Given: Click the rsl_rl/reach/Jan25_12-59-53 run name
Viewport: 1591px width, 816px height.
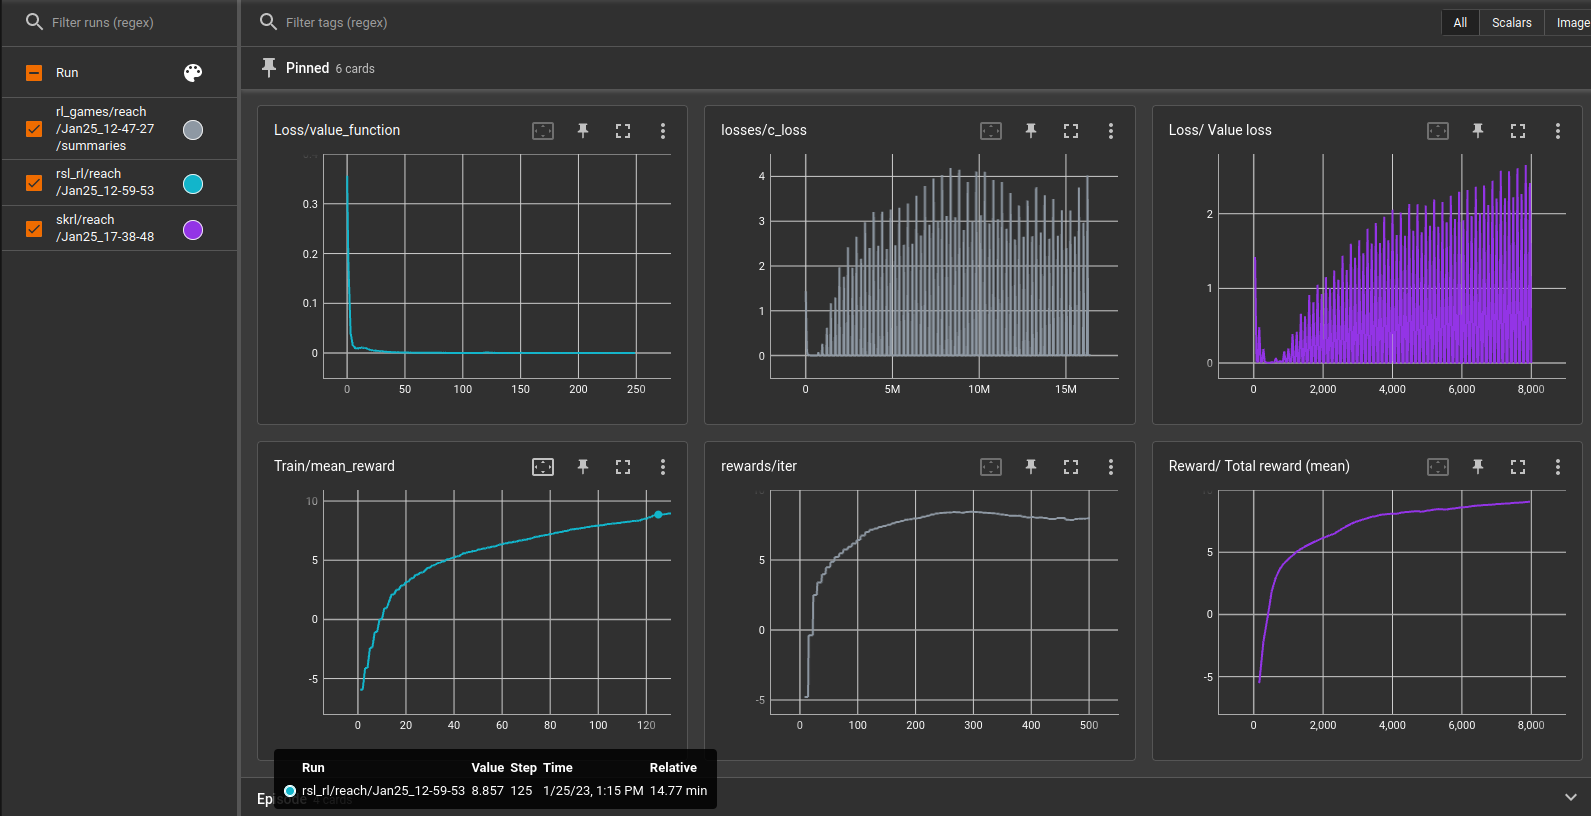Looking at the screenshot, I should pyautogui.click(x=105, y=182).
